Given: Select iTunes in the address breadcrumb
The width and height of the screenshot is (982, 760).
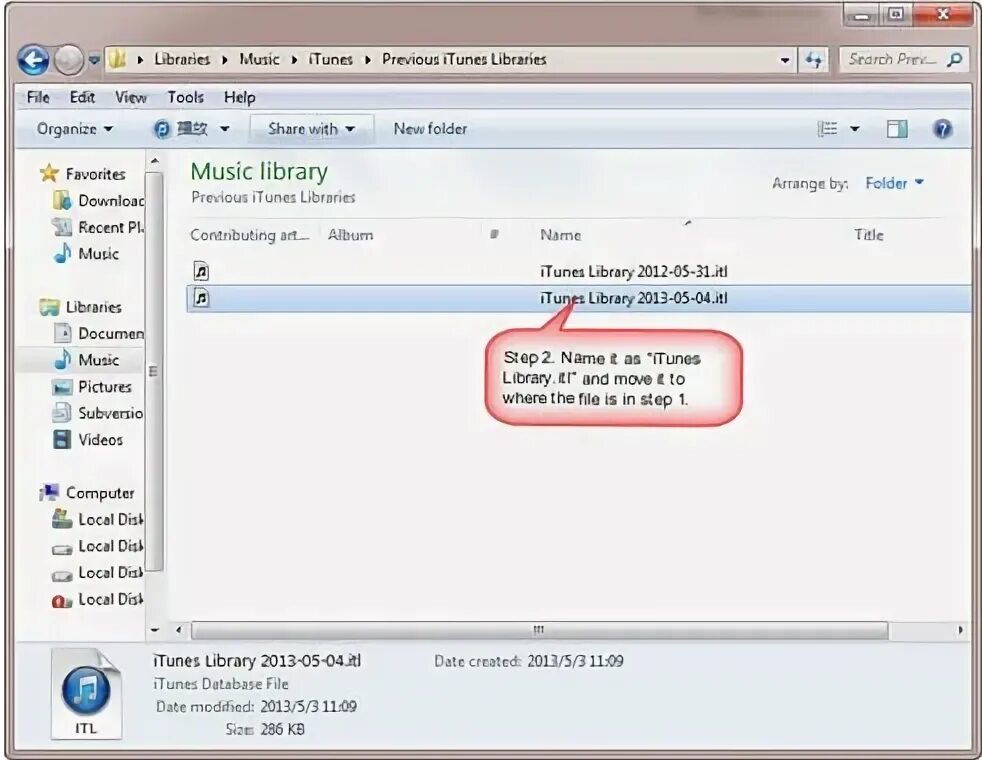Looking at the screenshot, I should [x=330, y=59].
